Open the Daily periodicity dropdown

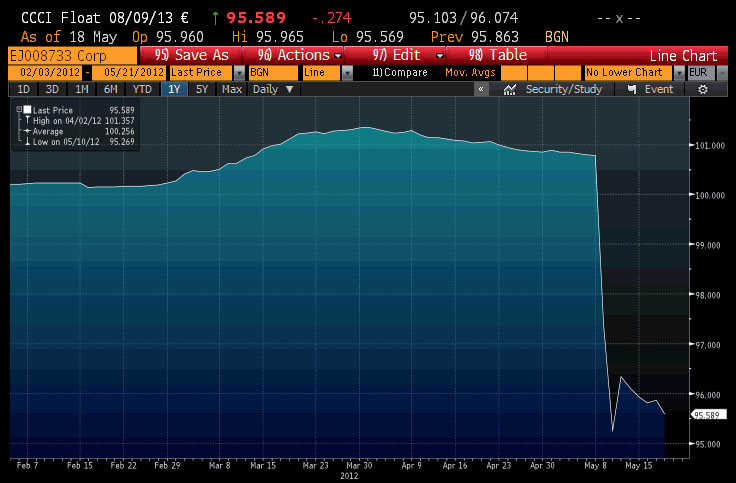click(x=272, y=89)
